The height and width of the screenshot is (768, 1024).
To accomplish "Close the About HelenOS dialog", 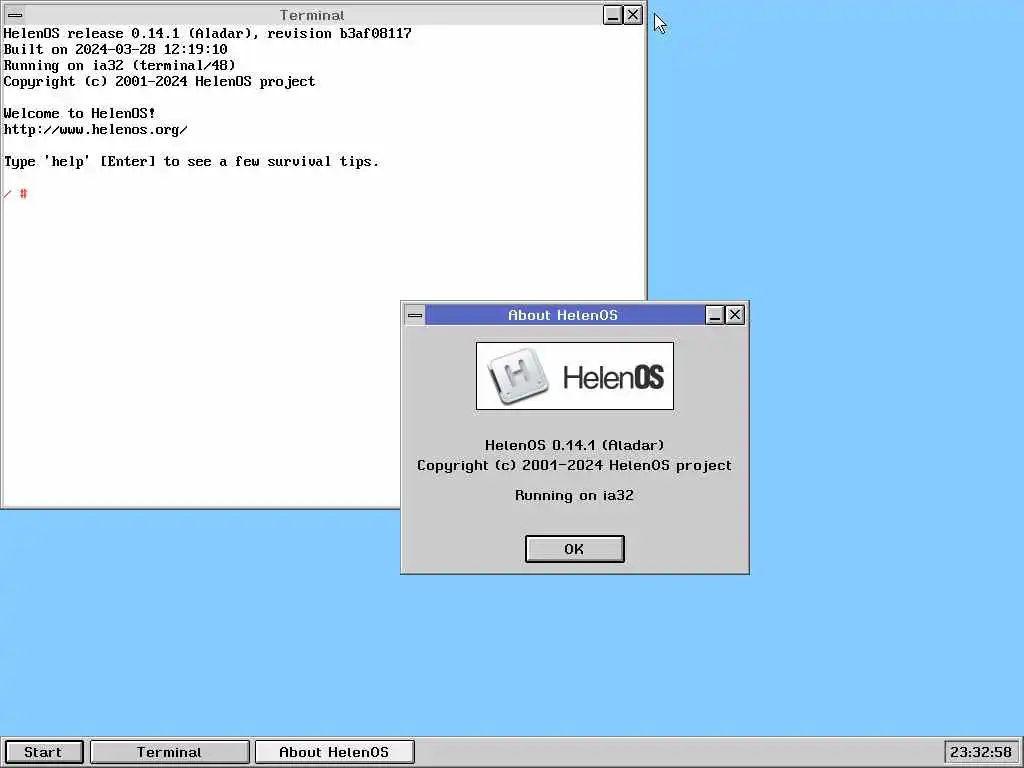I will coord(735,315).
